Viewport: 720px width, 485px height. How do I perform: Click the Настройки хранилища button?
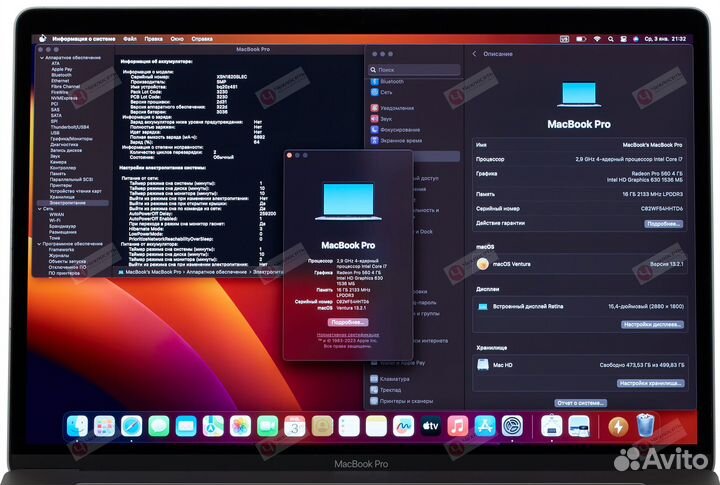[x=650, y=383]
